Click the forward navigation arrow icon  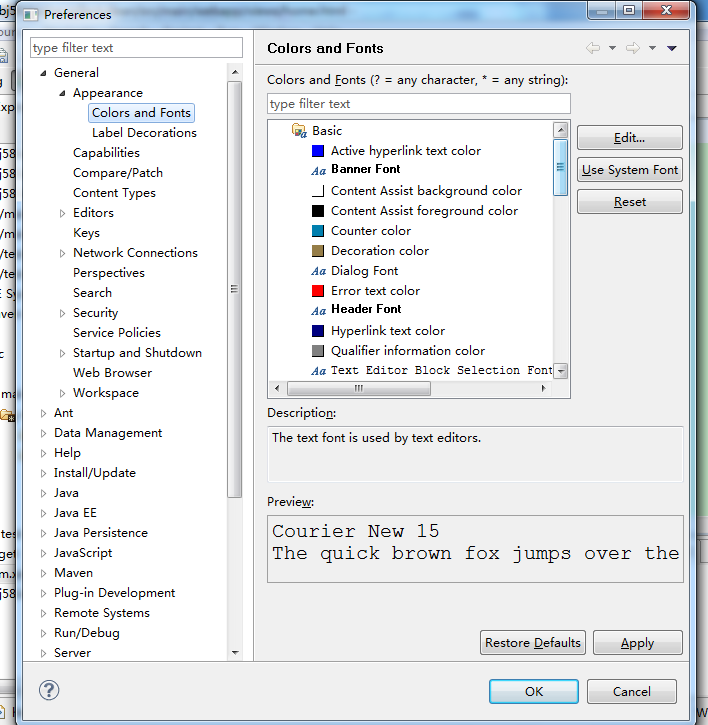point(632,48)
